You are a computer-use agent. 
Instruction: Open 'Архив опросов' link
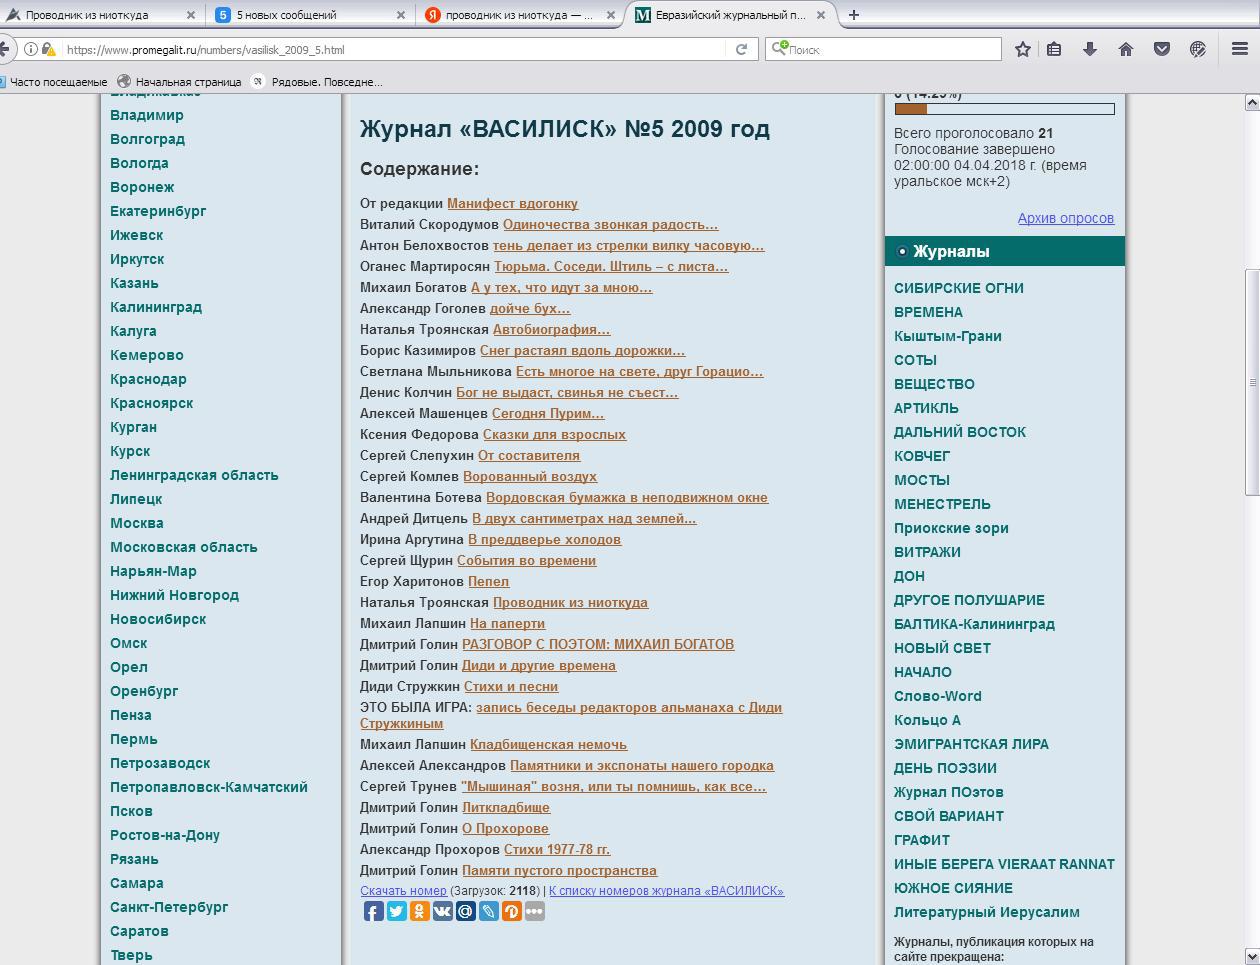(x=1065, y=218)
